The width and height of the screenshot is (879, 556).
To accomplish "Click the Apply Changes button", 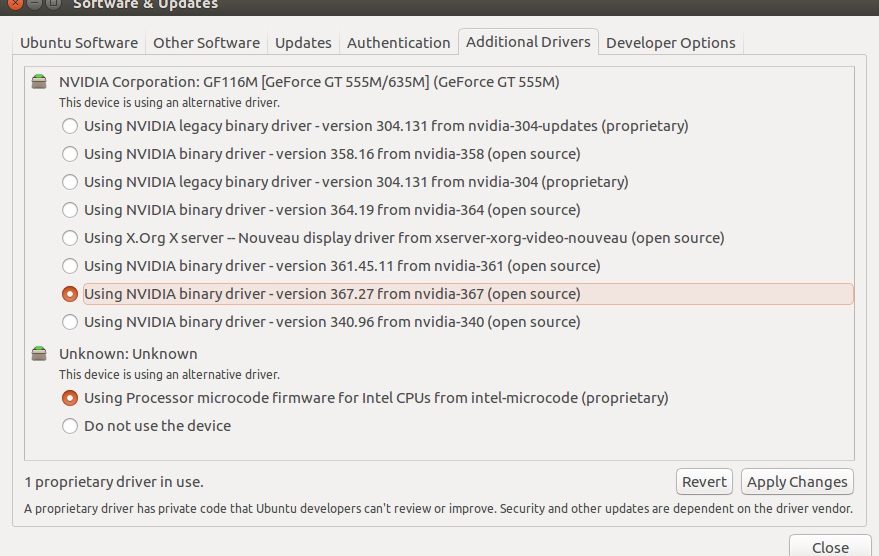I will [797, 481].
